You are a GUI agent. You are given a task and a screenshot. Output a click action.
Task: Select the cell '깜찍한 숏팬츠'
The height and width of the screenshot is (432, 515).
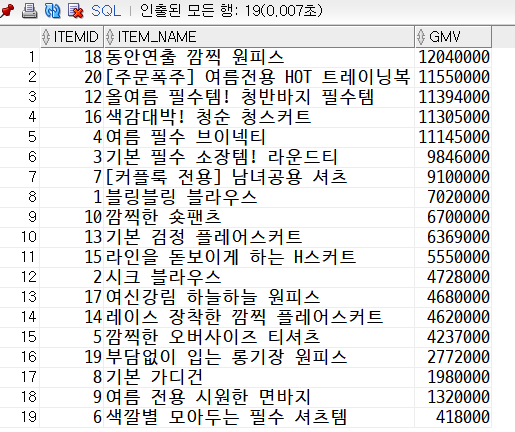(x=259, y=217)
